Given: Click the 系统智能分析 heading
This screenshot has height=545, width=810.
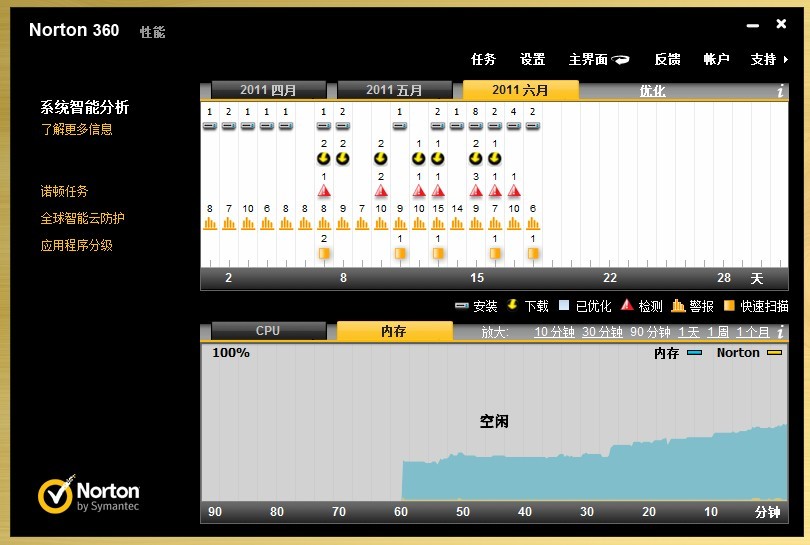Looking at the screenshot, I should click(x=85, y=107).
